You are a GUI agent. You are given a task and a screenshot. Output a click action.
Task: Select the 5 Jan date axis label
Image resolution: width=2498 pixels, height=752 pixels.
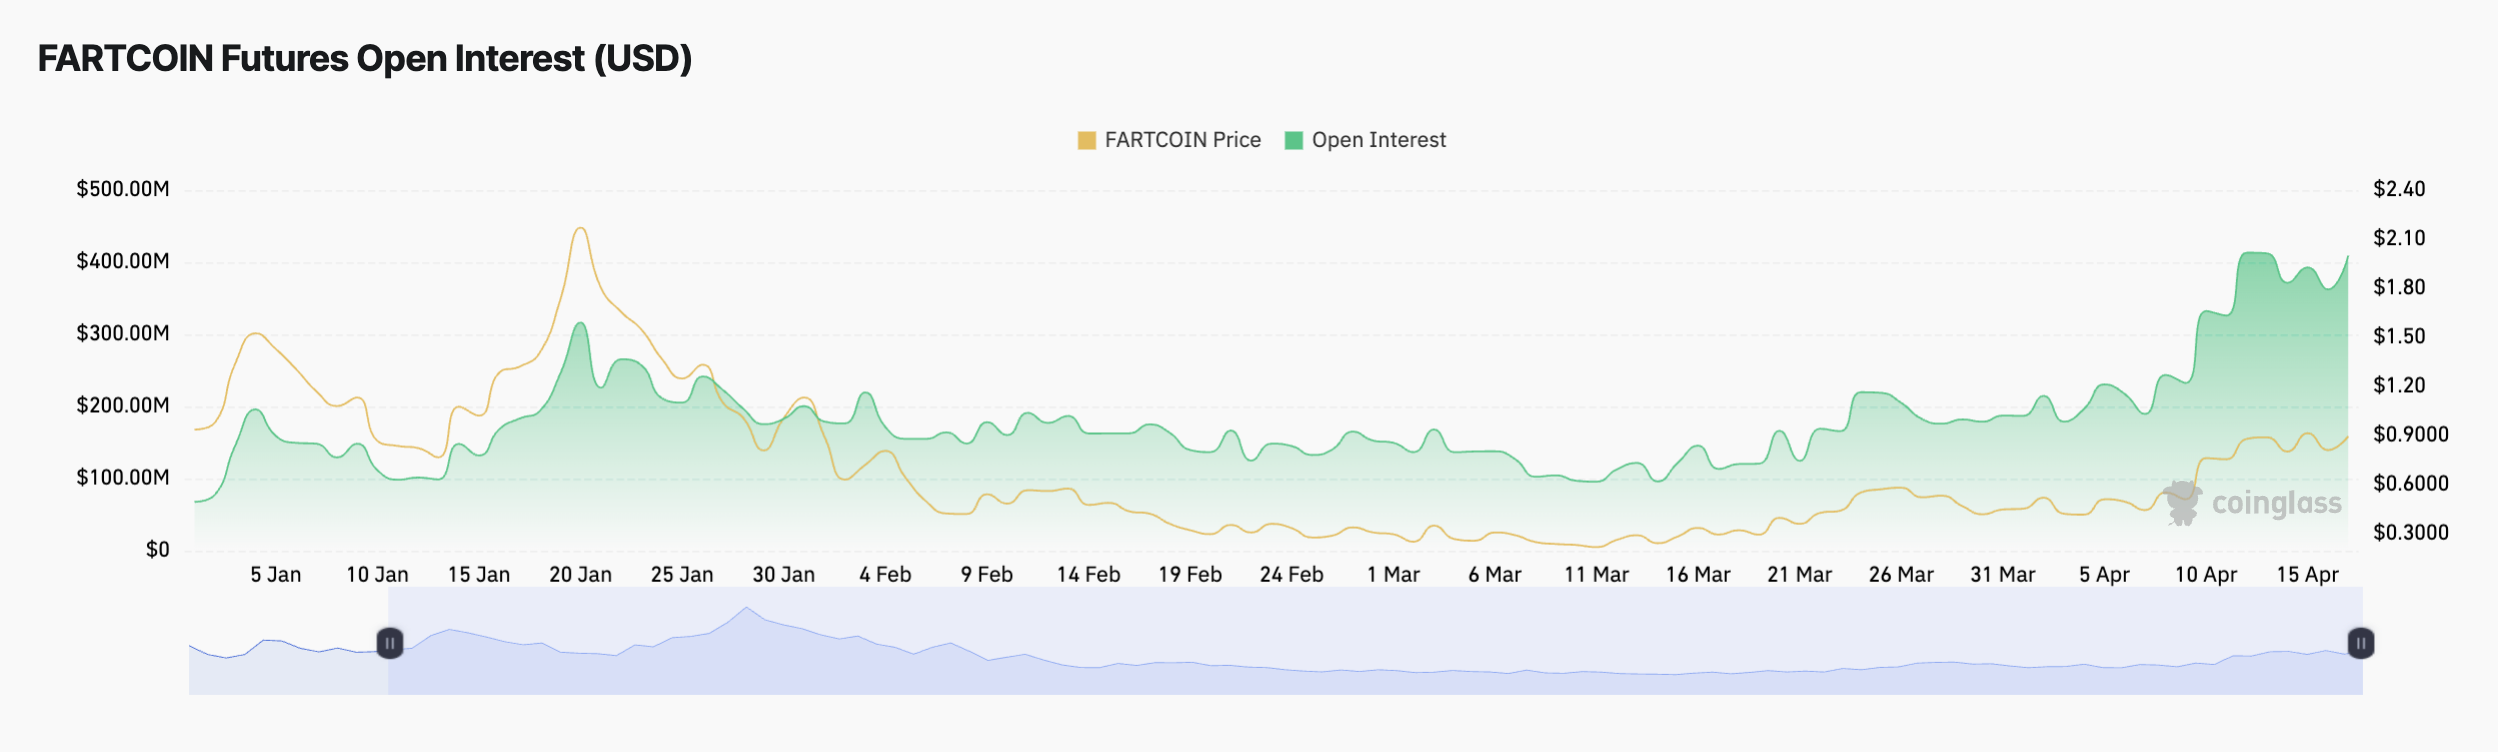point(275,575)
